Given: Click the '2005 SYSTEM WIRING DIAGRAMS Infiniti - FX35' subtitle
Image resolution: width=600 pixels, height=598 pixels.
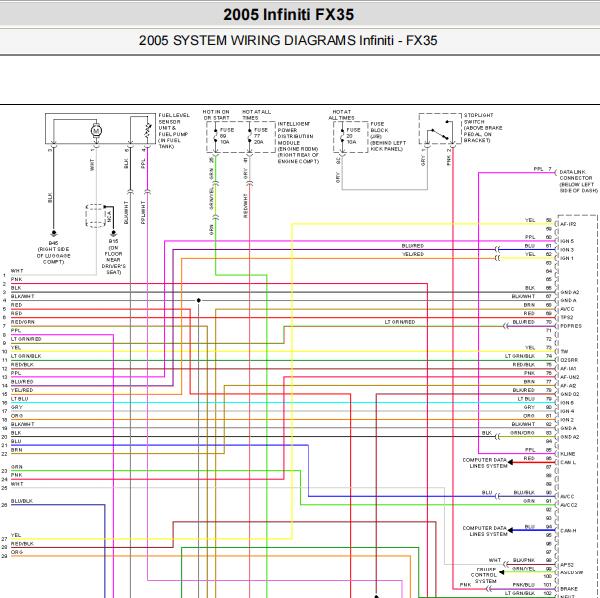Looking at the screenshot, I should [x=288, y=41].
